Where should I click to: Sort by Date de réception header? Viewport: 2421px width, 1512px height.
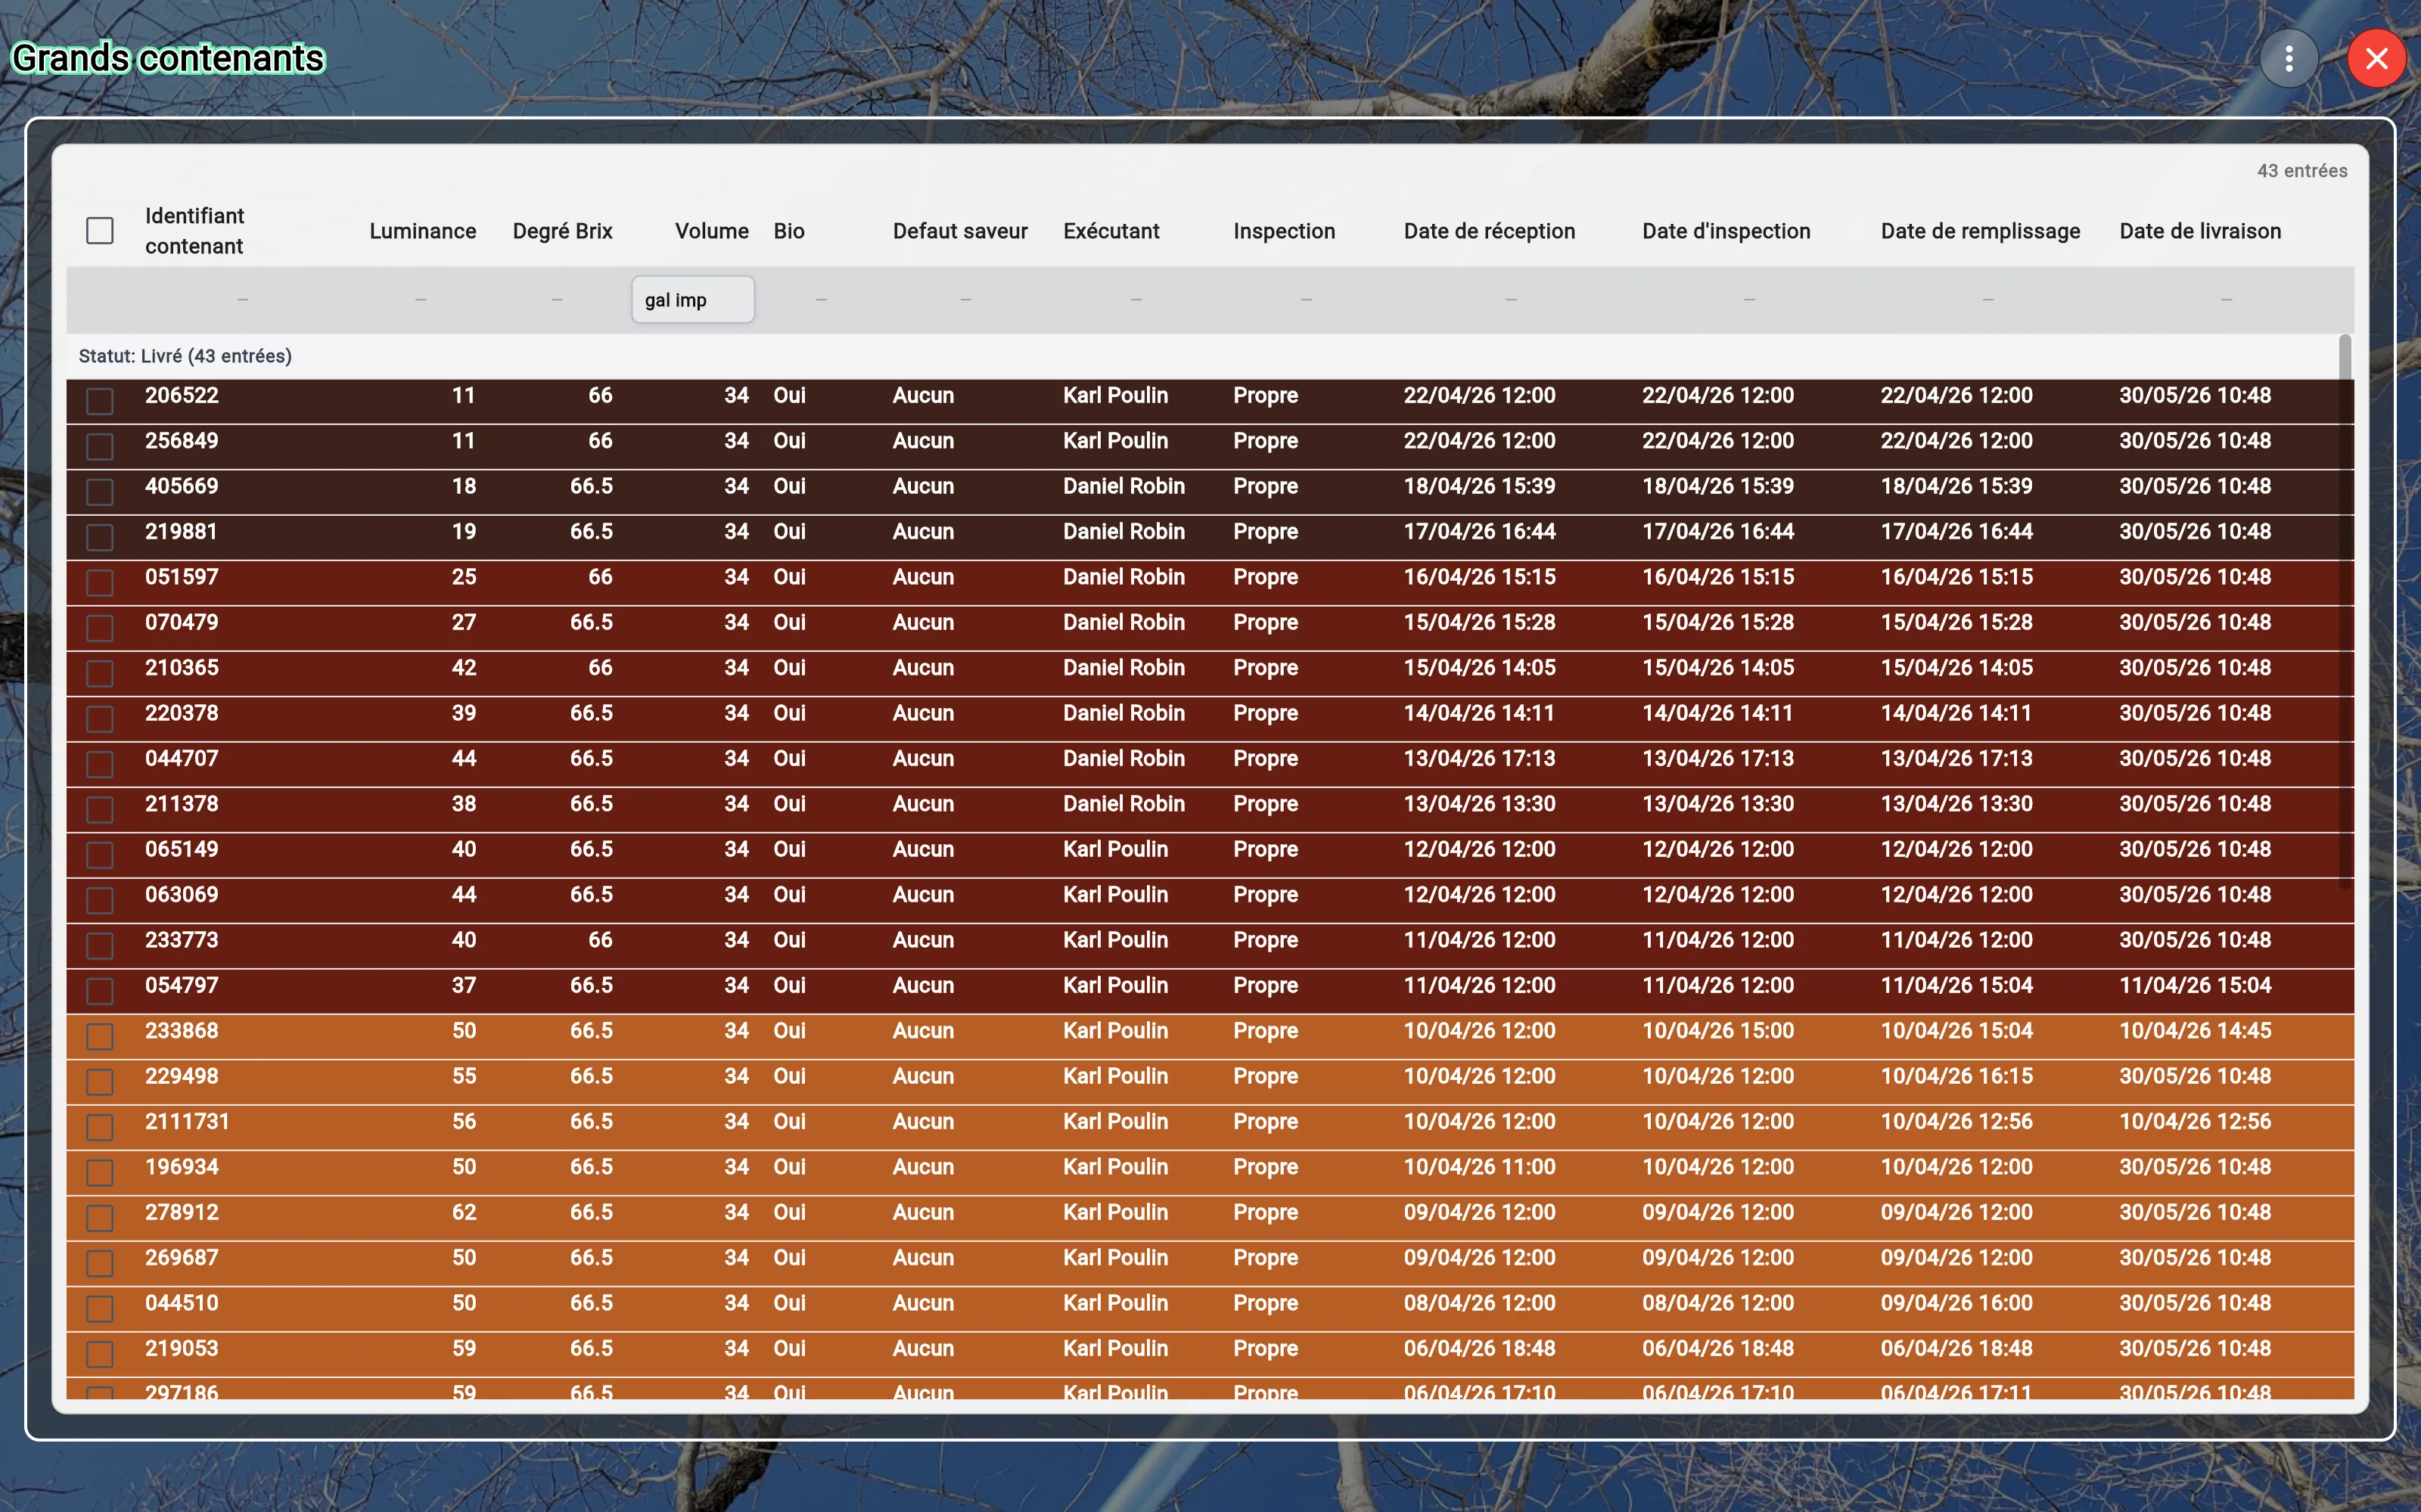(x=1489, y=231)
